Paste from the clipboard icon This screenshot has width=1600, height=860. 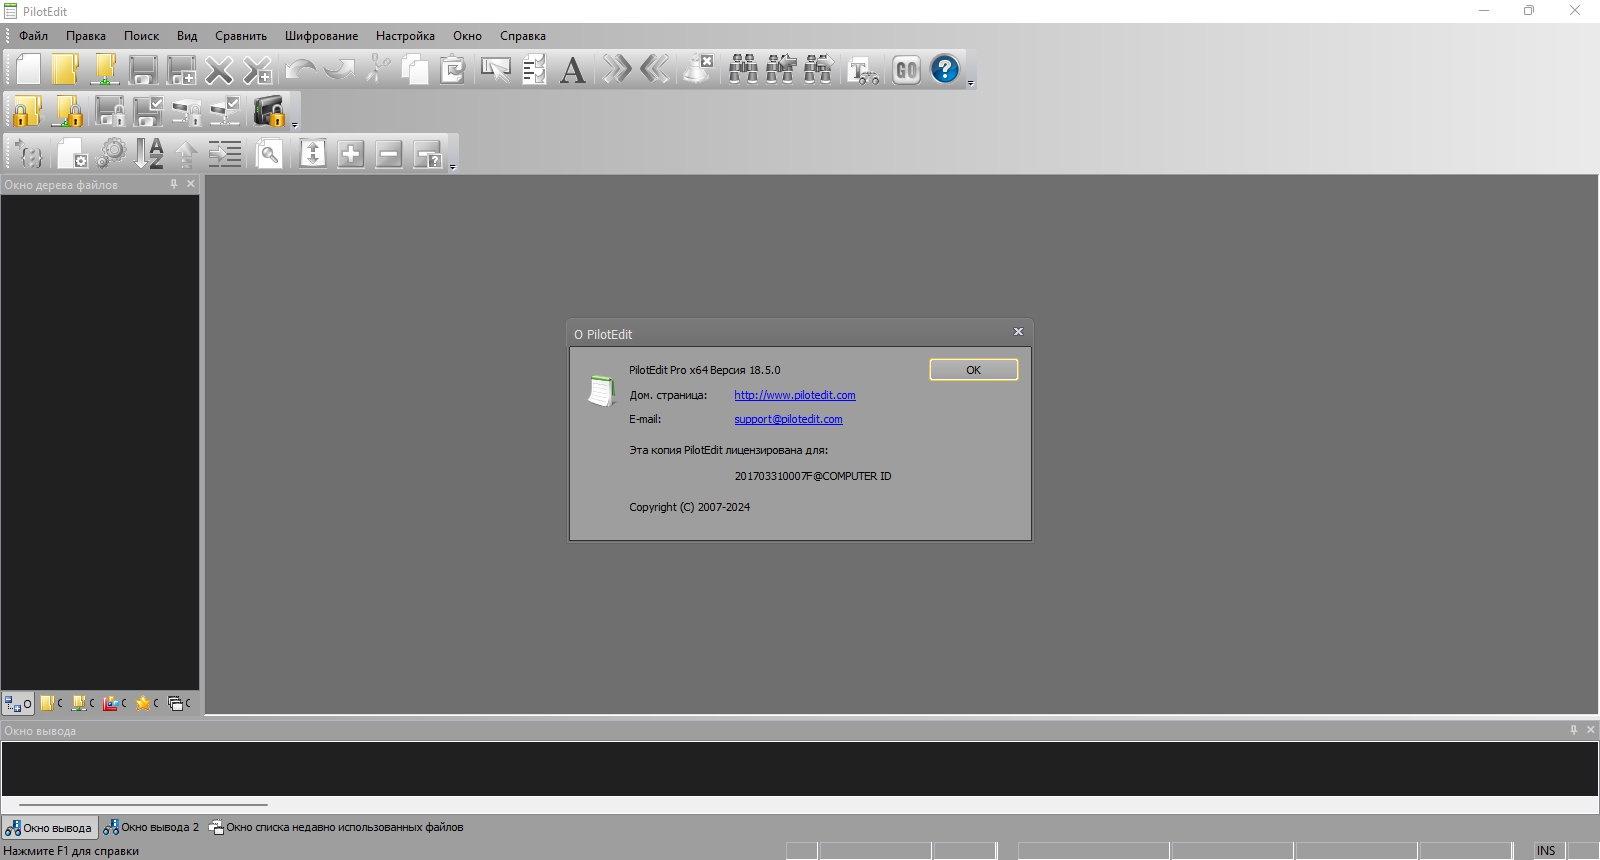453,69
